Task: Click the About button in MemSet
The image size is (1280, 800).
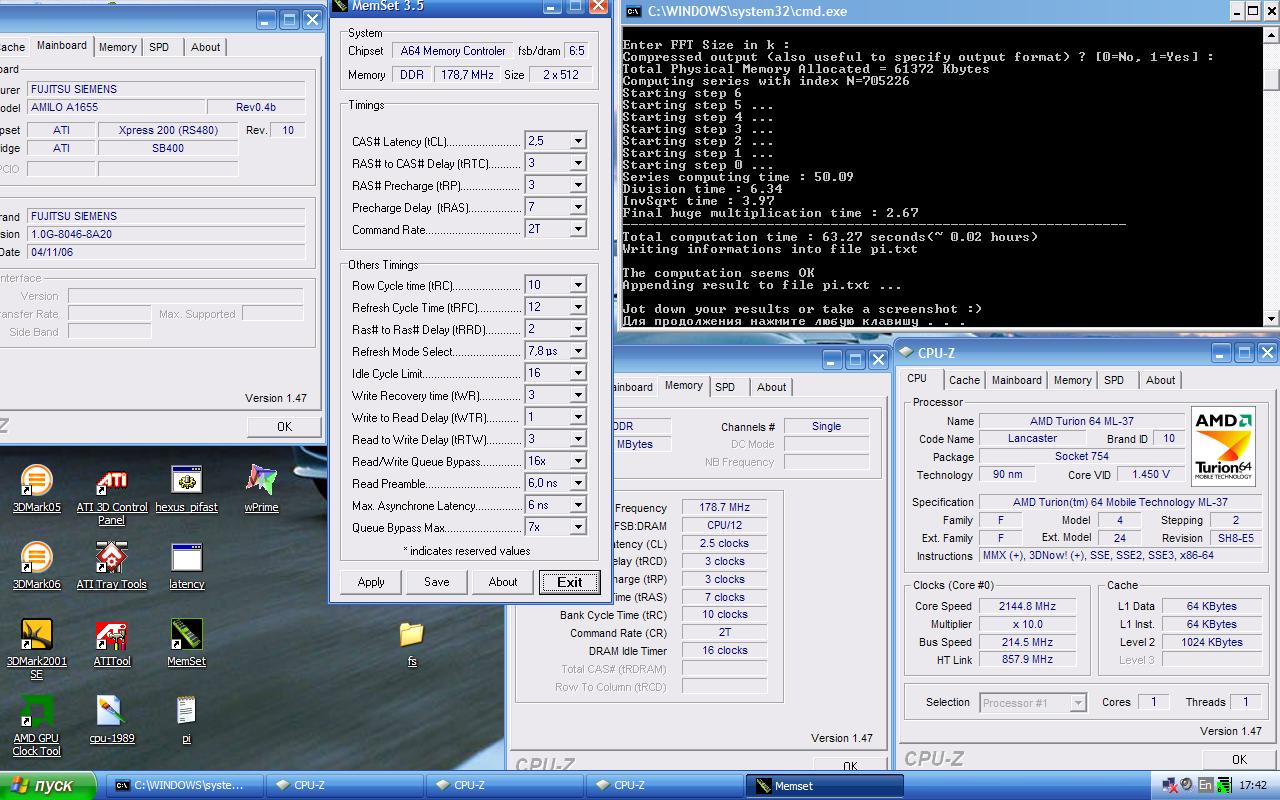Action: (x=503, y=582)
